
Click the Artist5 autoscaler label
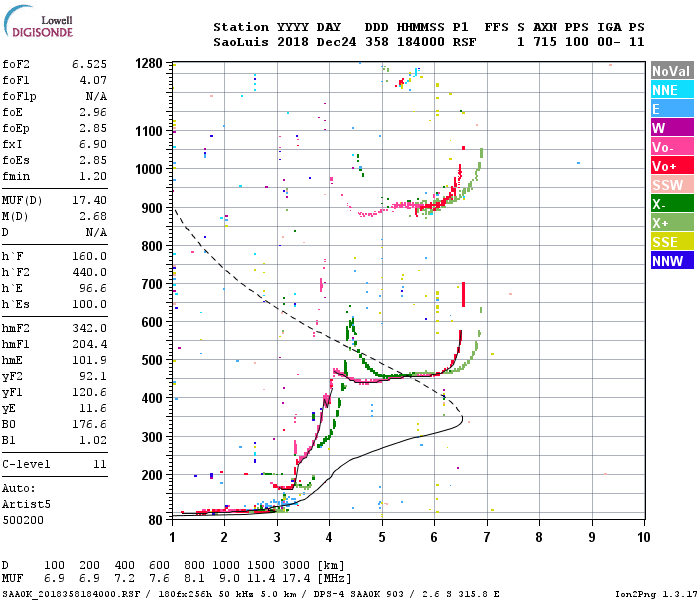tap(26, 504)
